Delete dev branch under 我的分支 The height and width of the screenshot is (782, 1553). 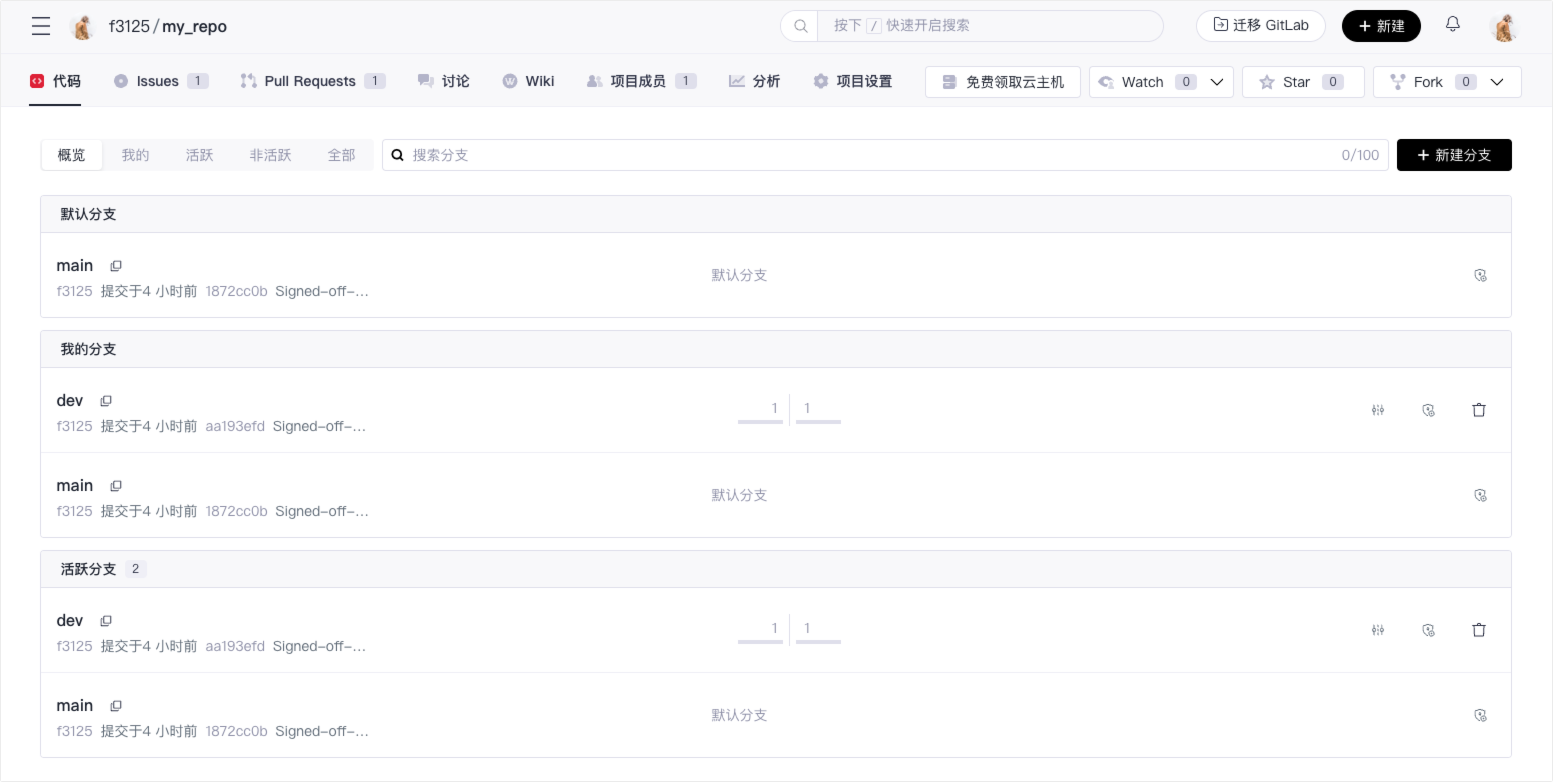click(1479, 410)
